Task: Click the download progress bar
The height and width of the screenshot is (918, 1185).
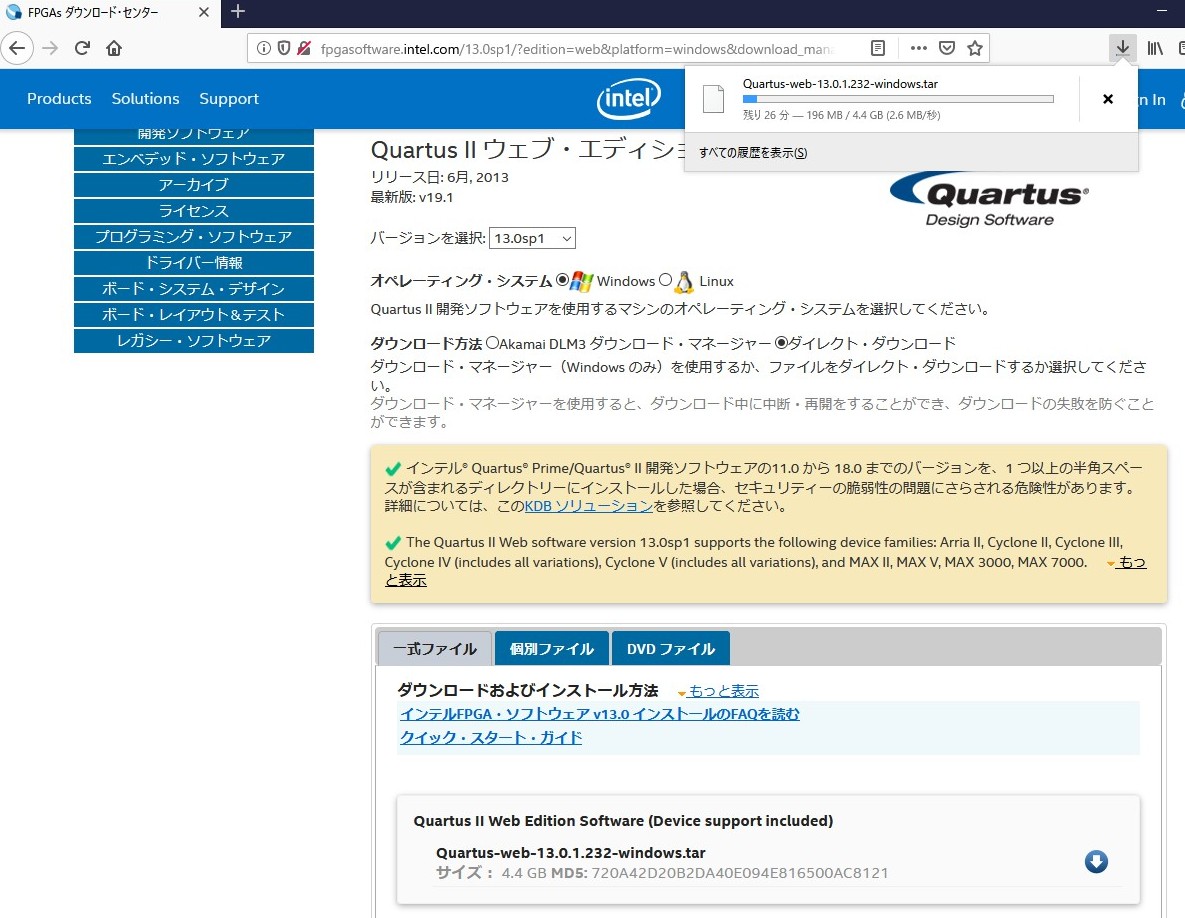Action: 898,99
